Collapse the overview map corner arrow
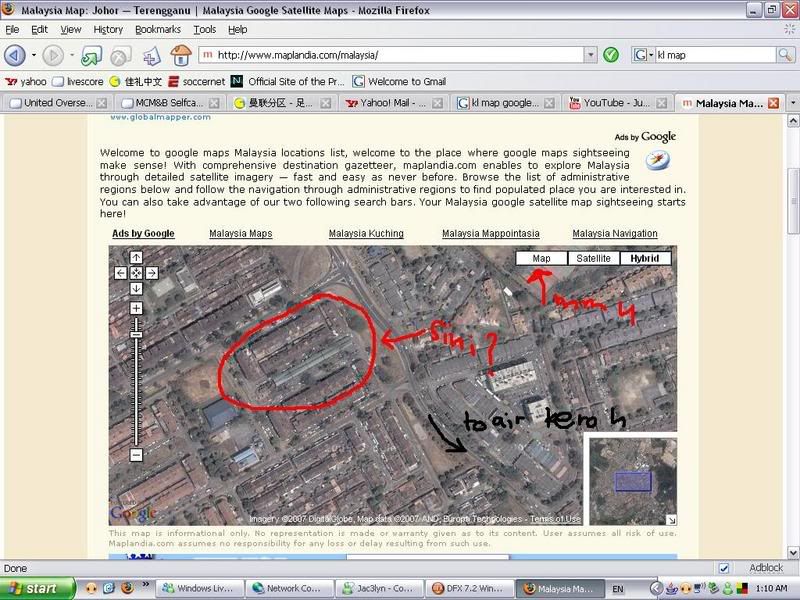The height and width of the screenshot is (600, 800). pos(671,520)
